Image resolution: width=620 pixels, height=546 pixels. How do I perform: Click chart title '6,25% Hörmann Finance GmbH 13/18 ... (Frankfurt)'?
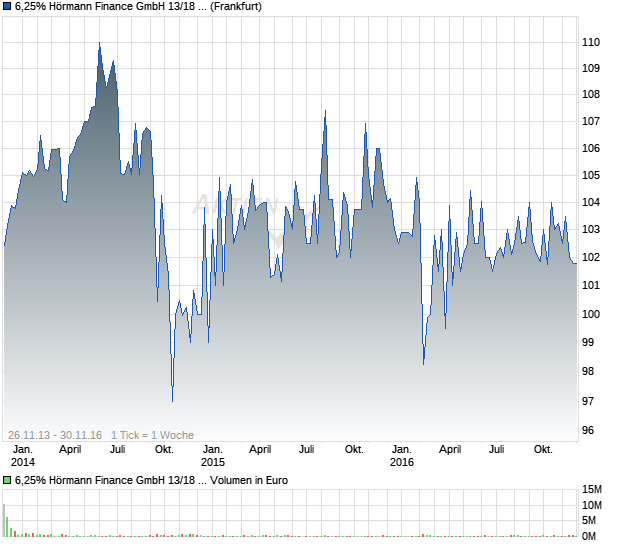(138, 6)
